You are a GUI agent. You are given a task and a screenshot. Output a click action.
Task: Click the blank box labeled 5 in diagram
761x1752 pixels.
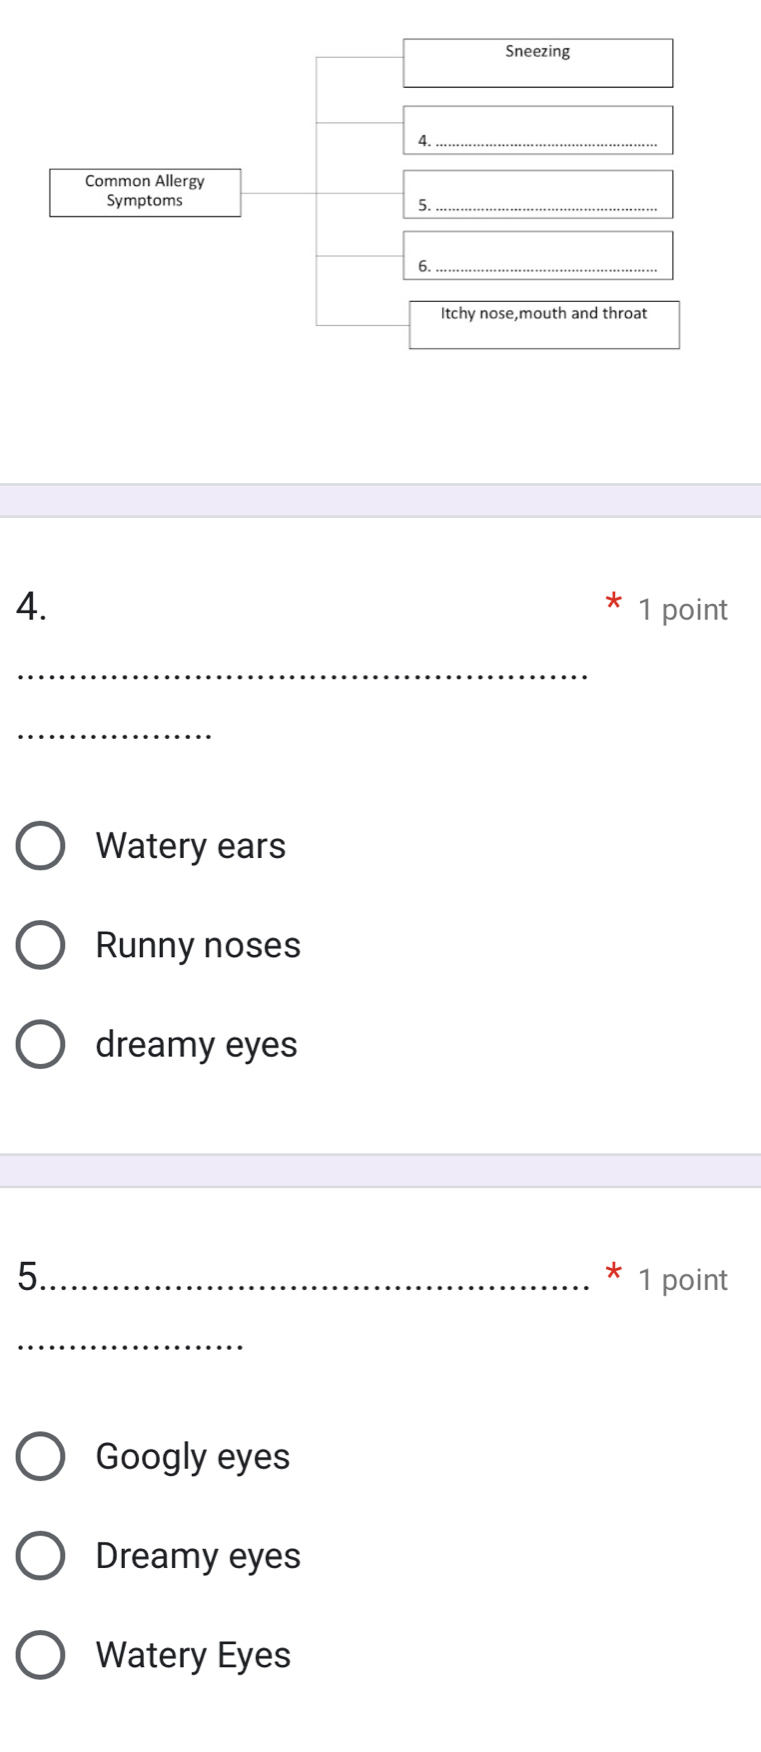tap(537, 193)
